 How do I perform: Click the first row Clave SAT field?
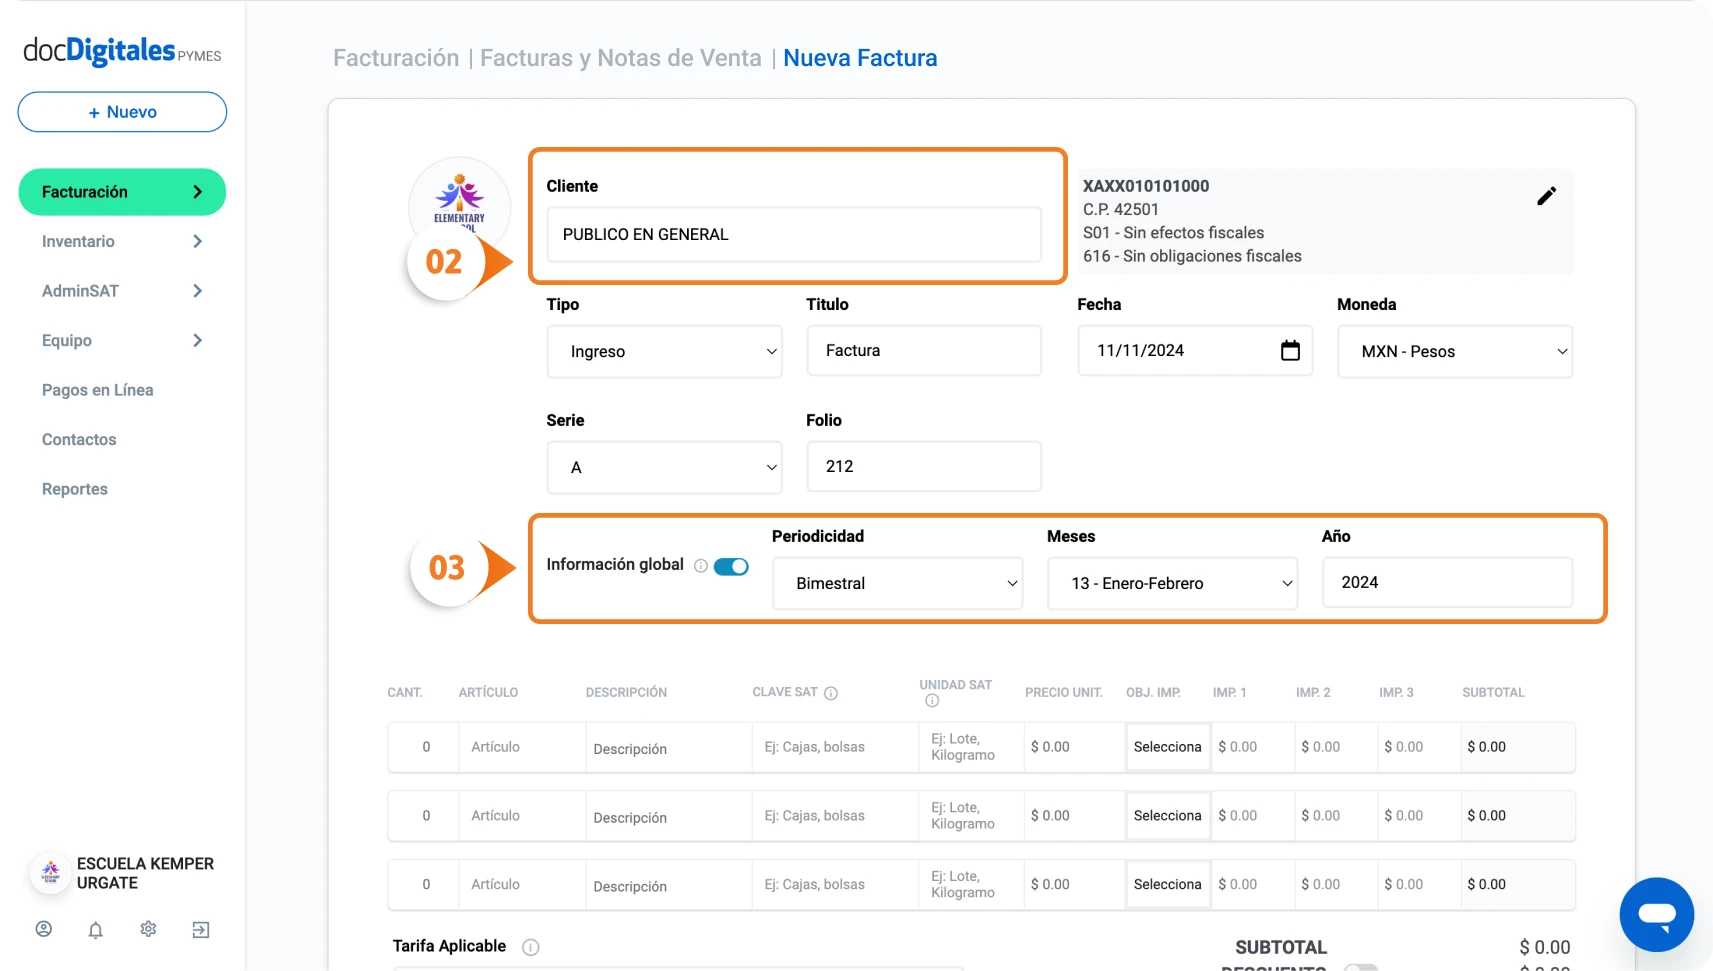[835, 747]
